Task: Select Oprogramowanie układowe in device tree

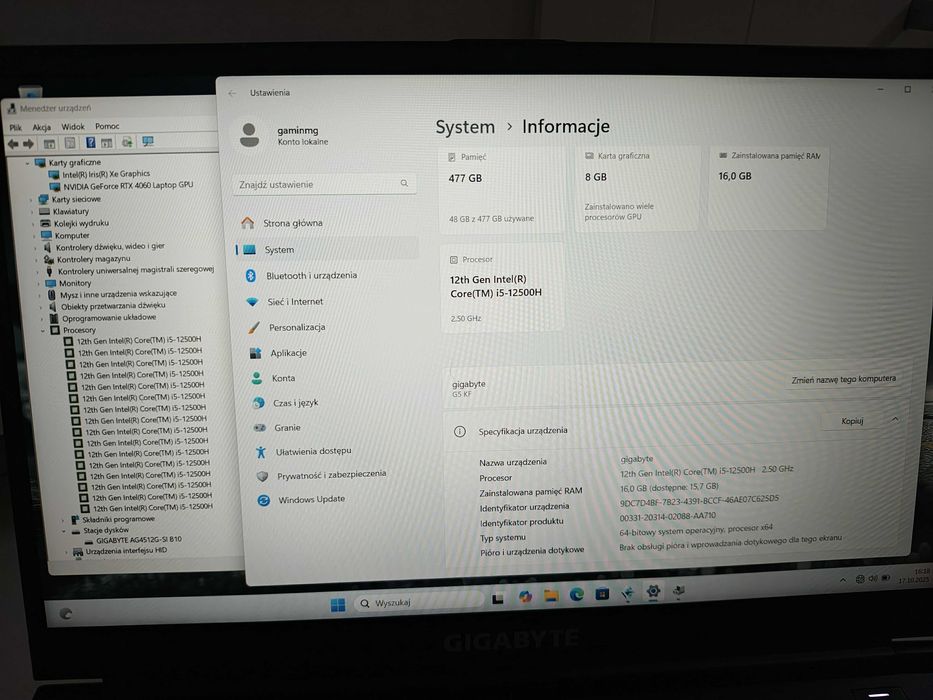Action: coord(109,318)
